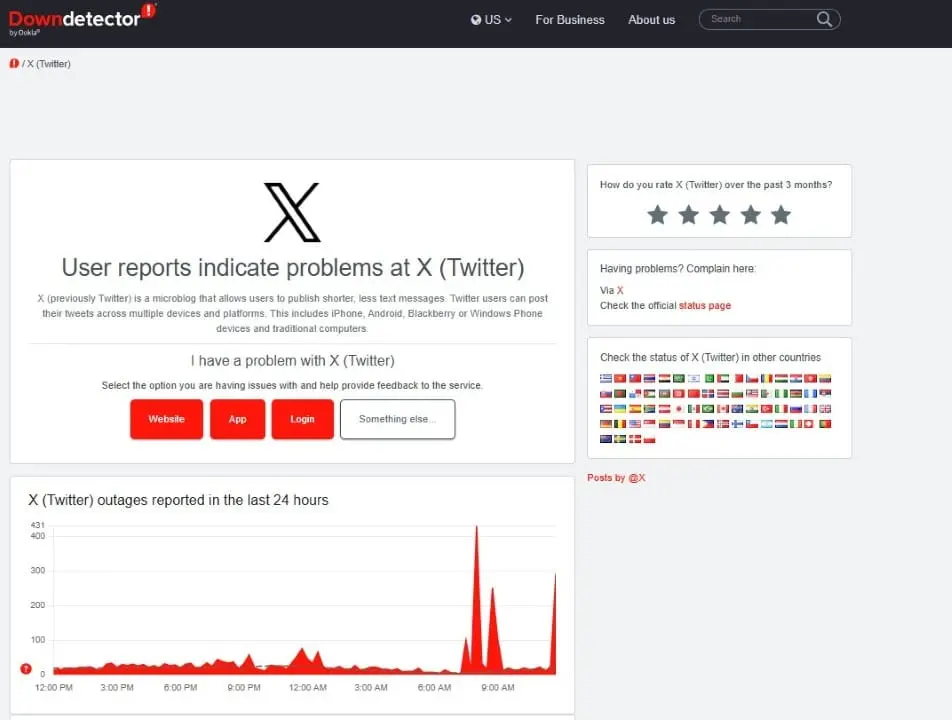Open the For Business page

pyautogui.click(x=570, y=19)
